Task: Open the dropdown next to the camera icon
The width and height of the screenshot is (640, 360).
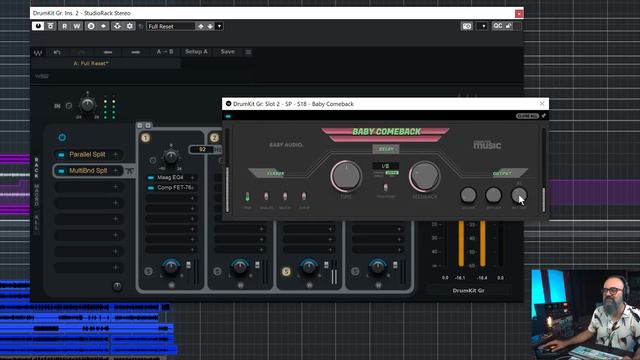Action: click(x=483, y=26)
